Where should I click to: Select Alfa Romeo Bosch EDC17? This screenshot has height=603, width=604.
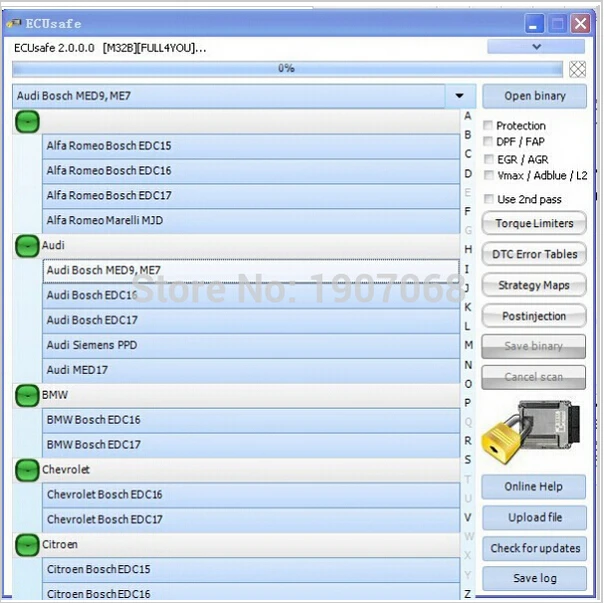[x=251, y=196]
